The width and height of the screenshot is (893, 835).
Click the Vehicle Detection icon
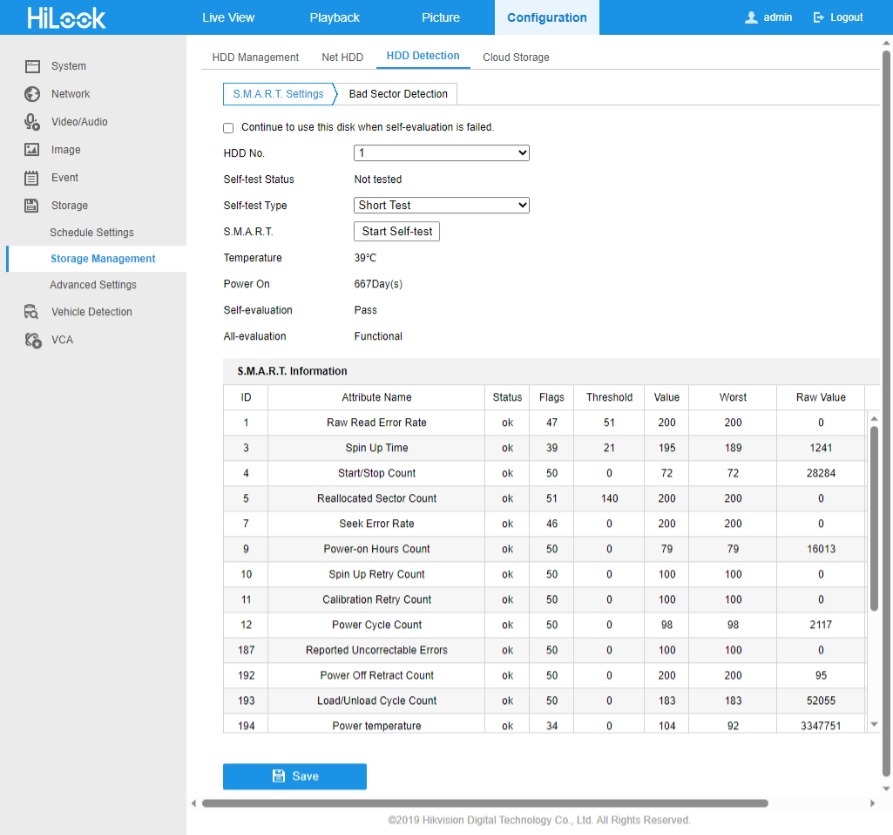(32, 312)
